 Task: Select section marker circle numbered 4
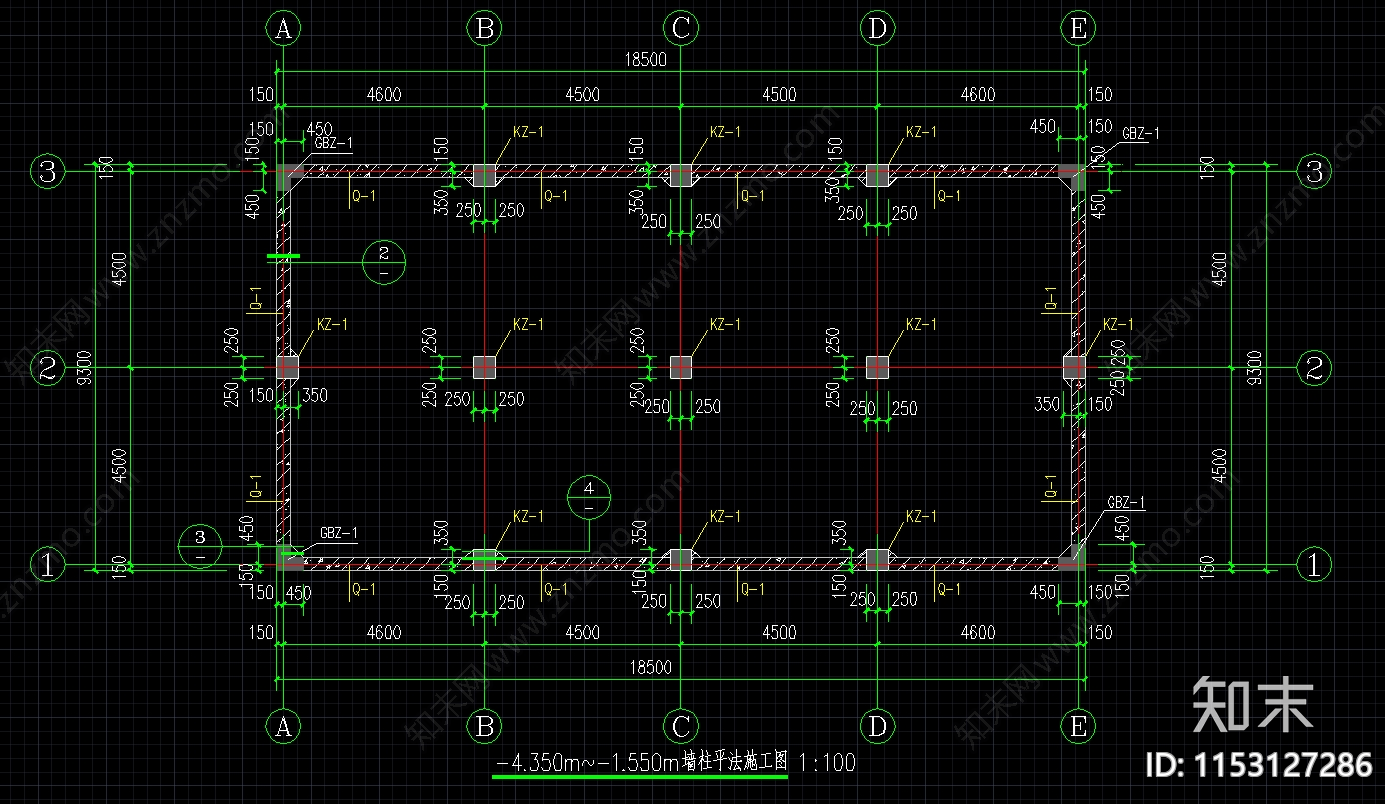click(x=589, y=497)
